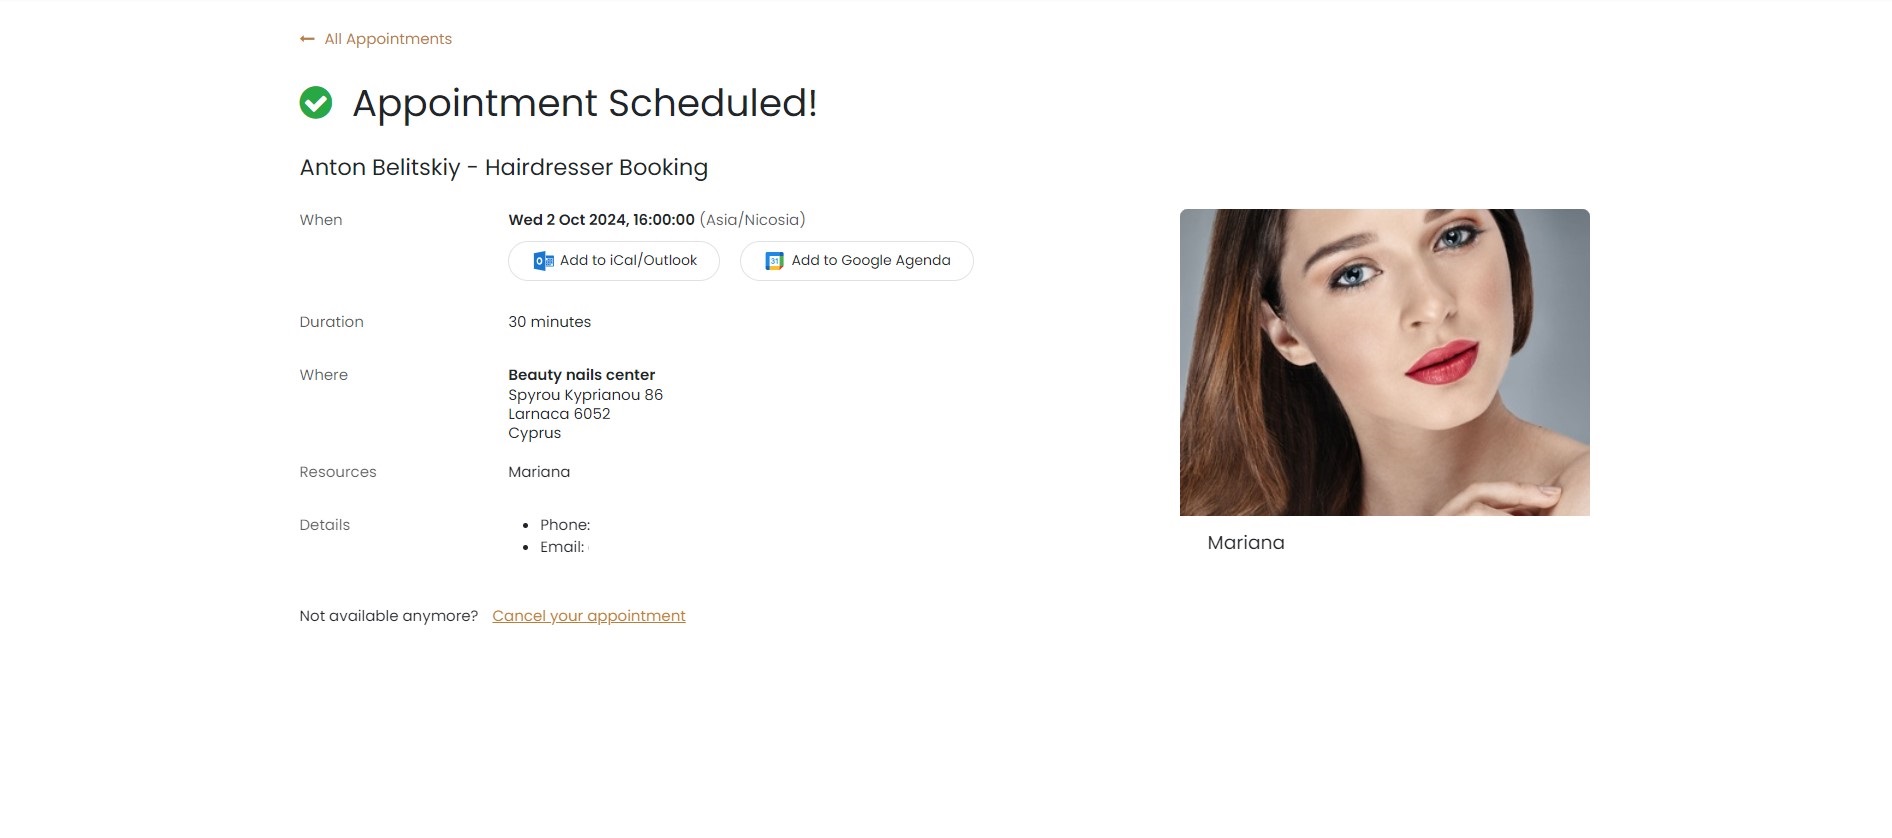The height and width of the screenshot is (838, 1892).
Task: Select the Cyprus country line
Action: pyautogui.click(x=534, y=433)
